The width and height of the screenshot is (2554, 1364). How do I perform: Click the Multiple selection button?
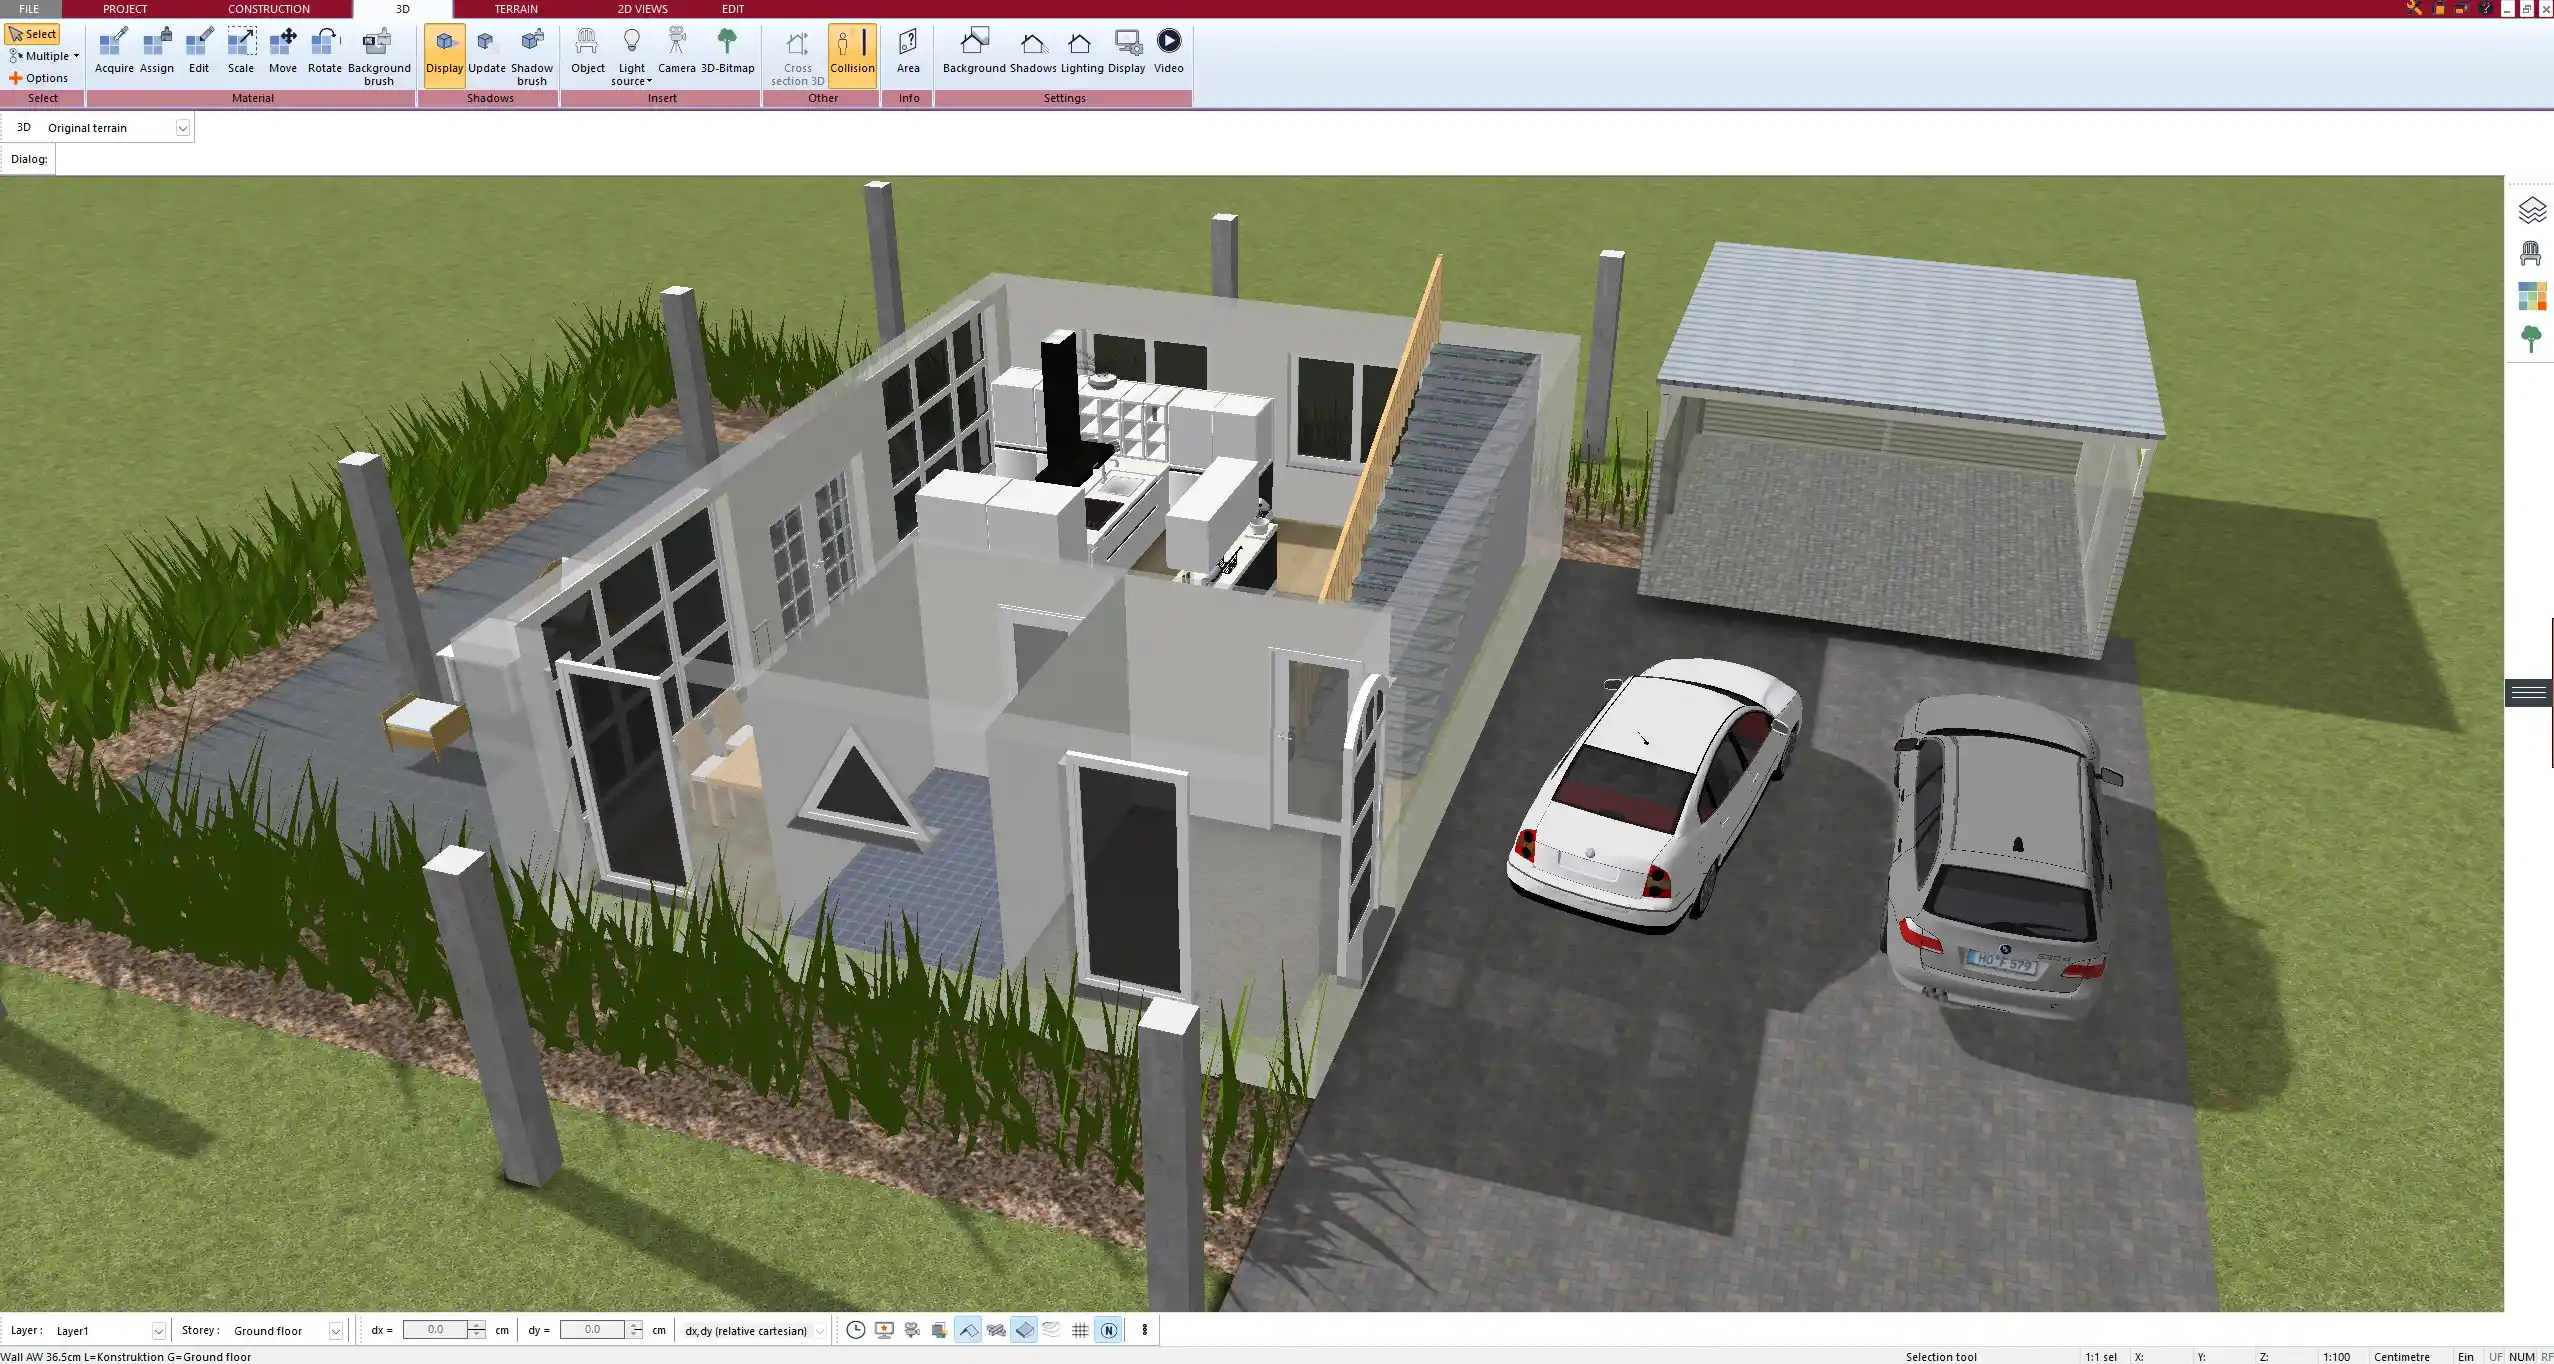coord(42,56)
